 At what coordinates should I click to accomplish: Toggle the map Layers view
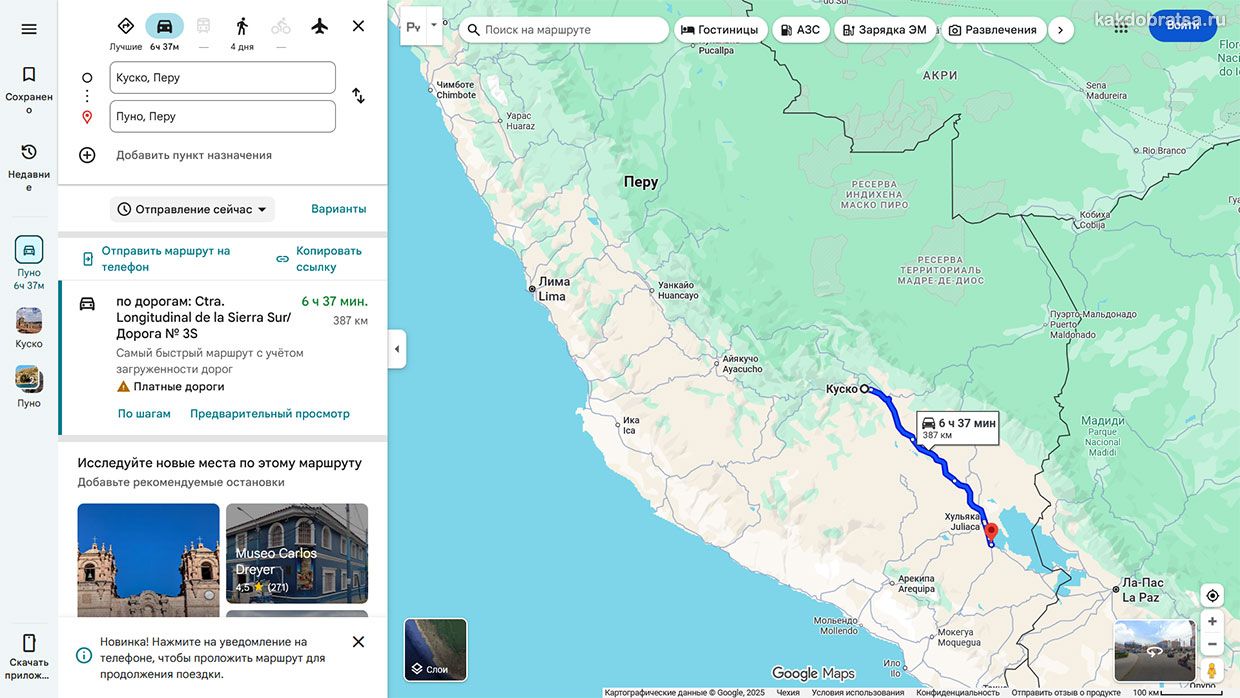435,649
